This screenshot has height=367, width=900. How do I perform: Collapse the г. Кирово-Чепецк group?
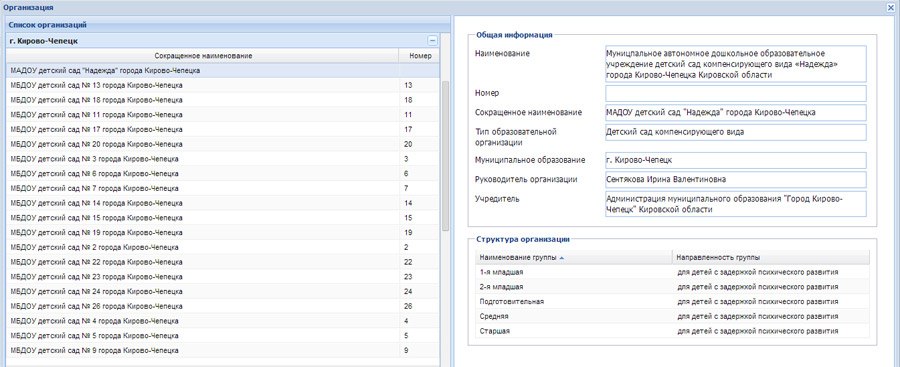(432, 41)
